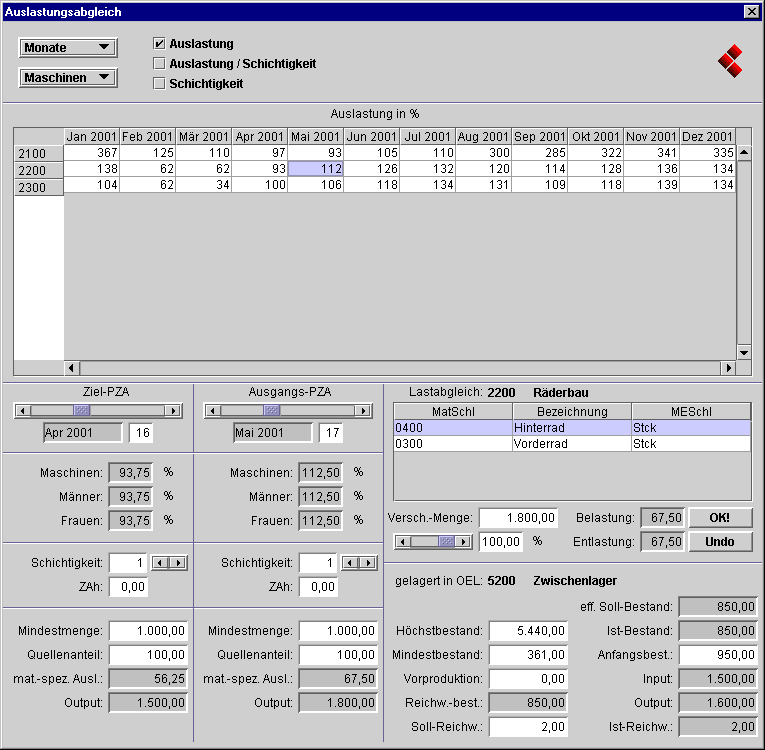The image size is (765, 750).
Task: Click the MatSchl column header
Action: tap(453, 412)
